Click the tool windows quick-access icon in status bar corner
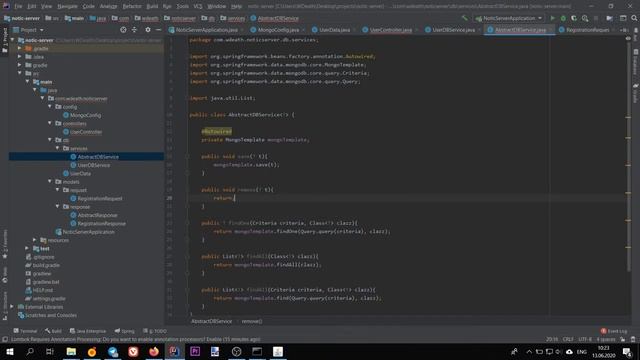Screen dimensions: 640x360 (x=4, y=339)
